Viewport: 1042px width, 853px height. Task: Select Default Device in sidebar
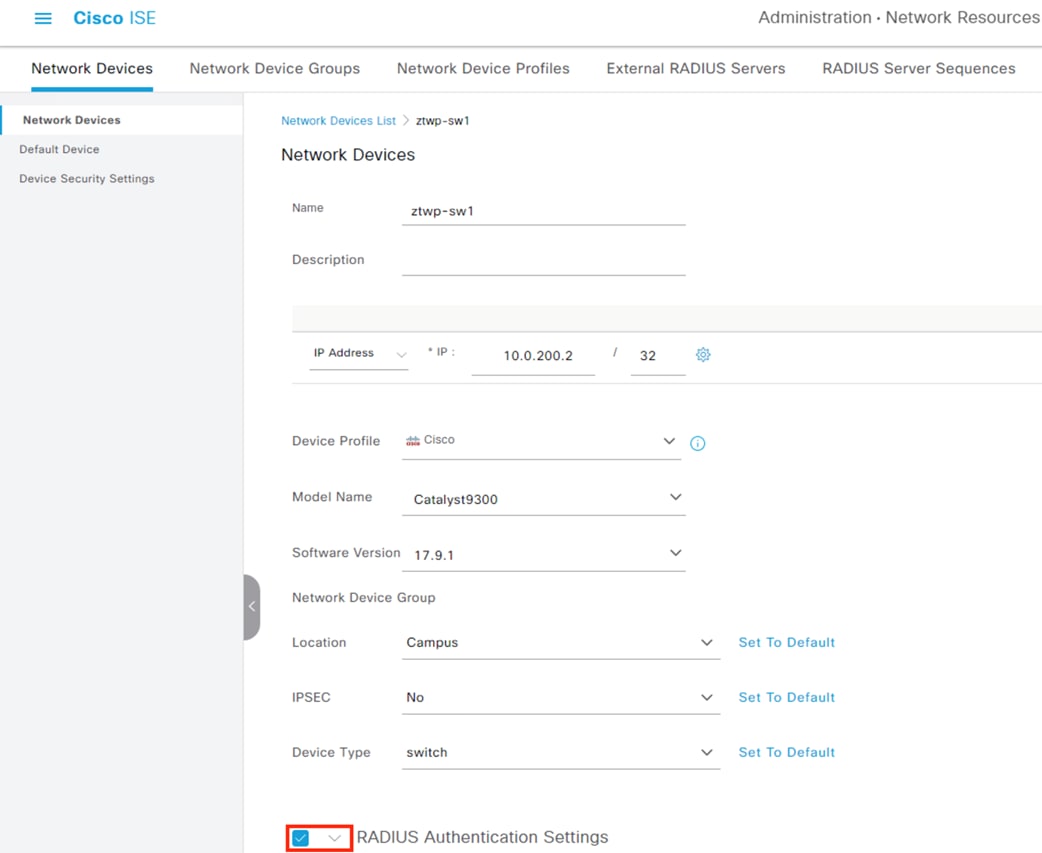click(59, 149)
